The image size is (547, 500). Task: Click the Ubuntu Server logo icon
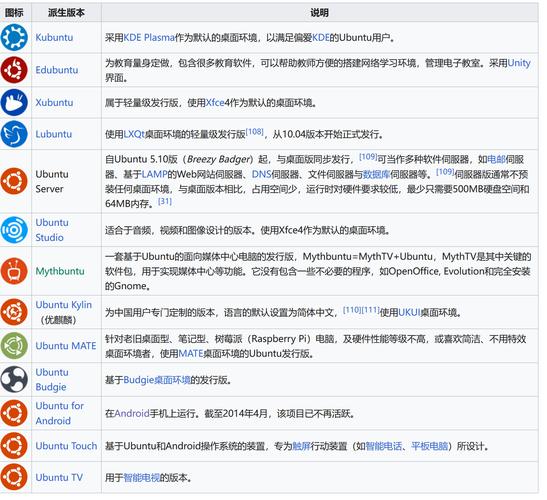click(x=14, y=181)
